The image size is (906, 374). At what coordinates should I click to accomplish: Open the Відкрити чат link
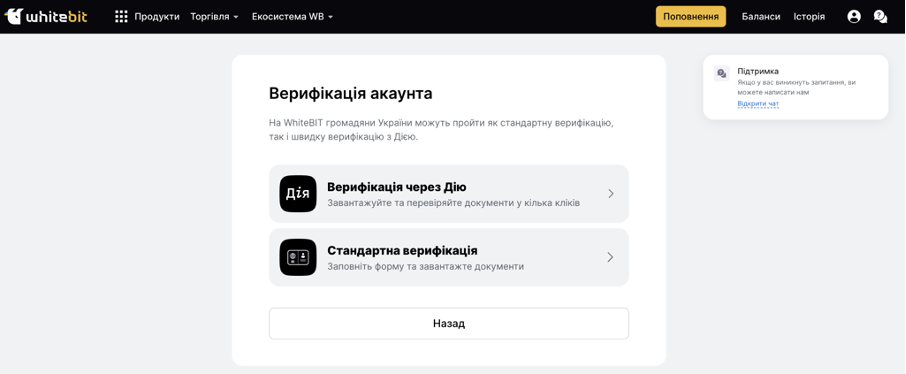pos(758,103)
